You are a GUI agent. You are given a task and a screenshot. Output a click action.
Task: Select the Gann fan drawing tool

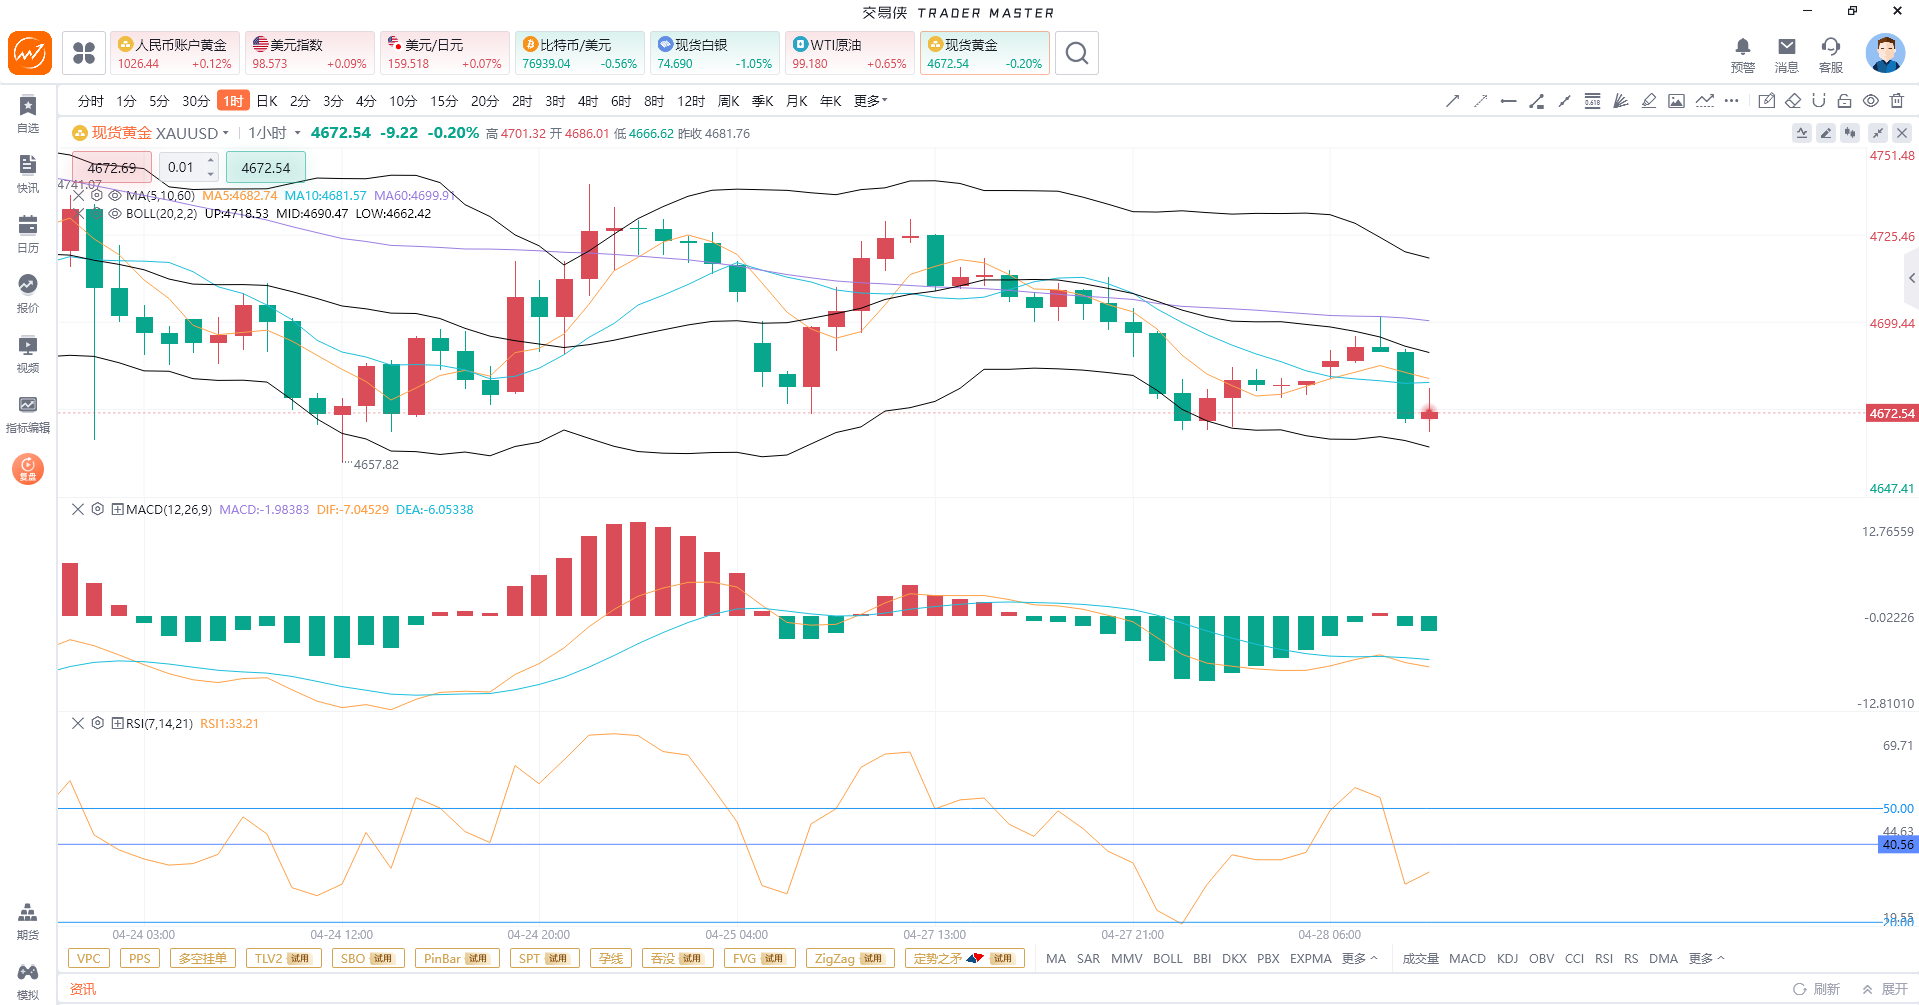[1620, 101]
